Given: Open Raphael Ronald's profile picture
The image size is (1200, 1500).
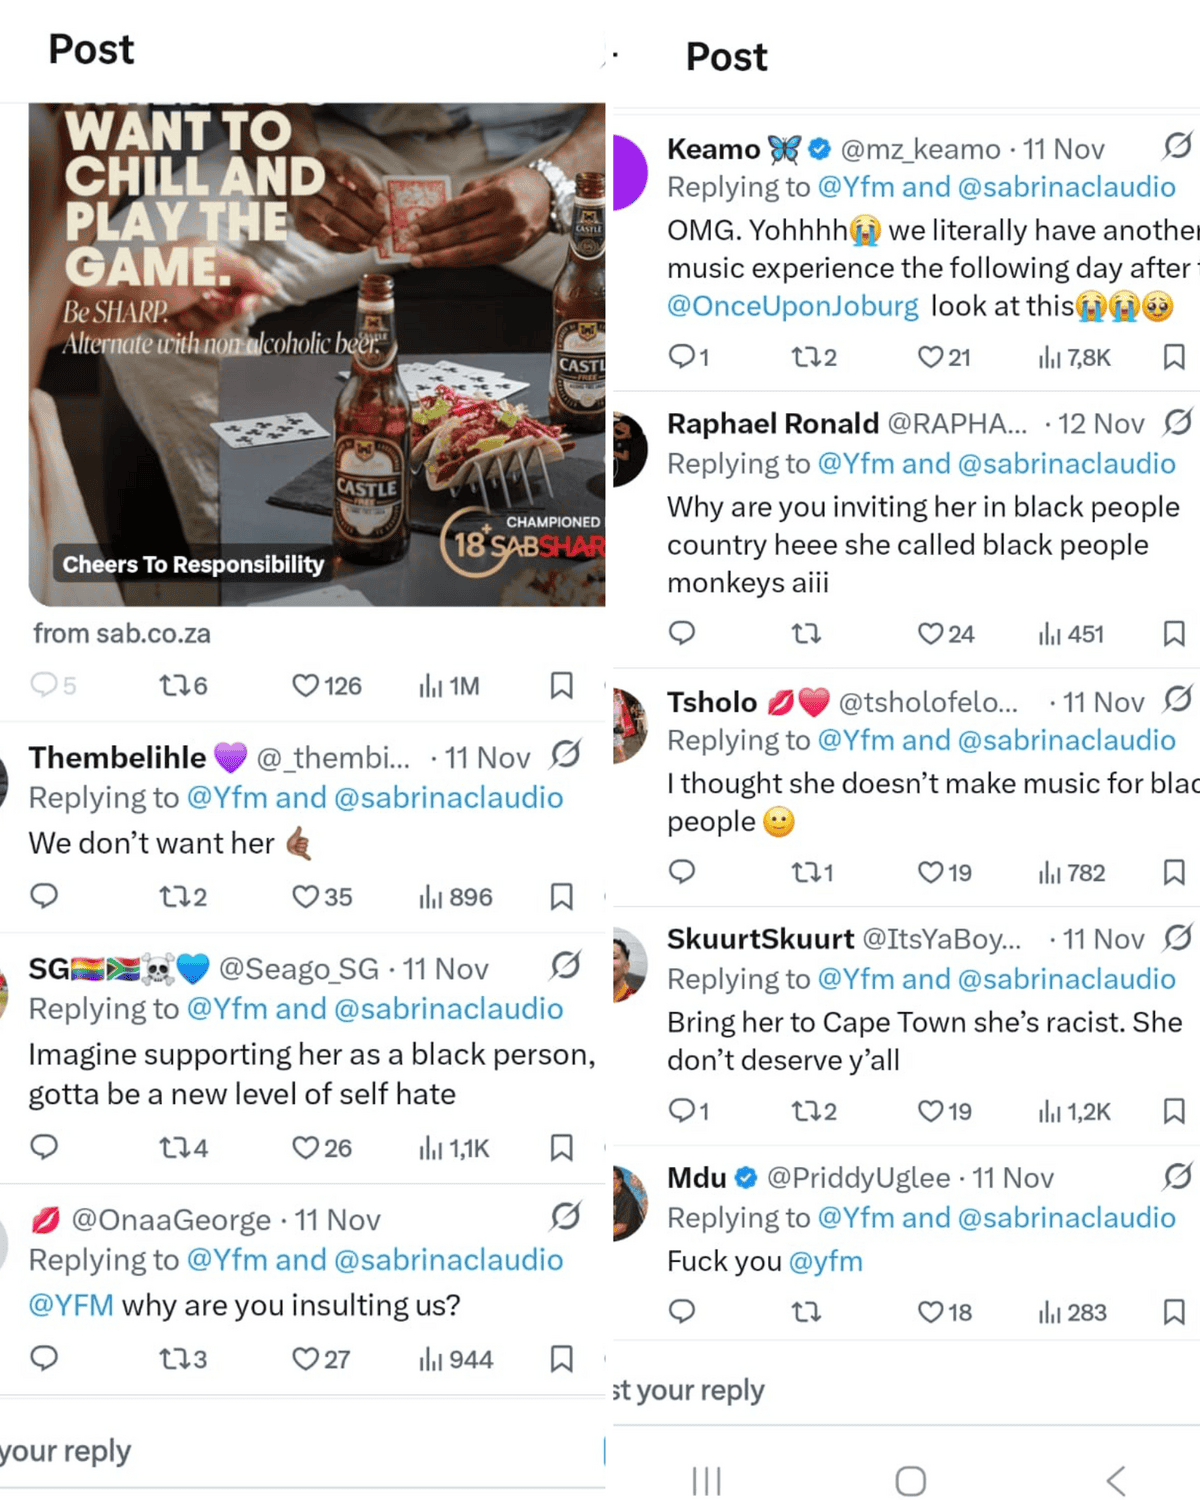Looking at the screenshot, I should click(630, 449).
